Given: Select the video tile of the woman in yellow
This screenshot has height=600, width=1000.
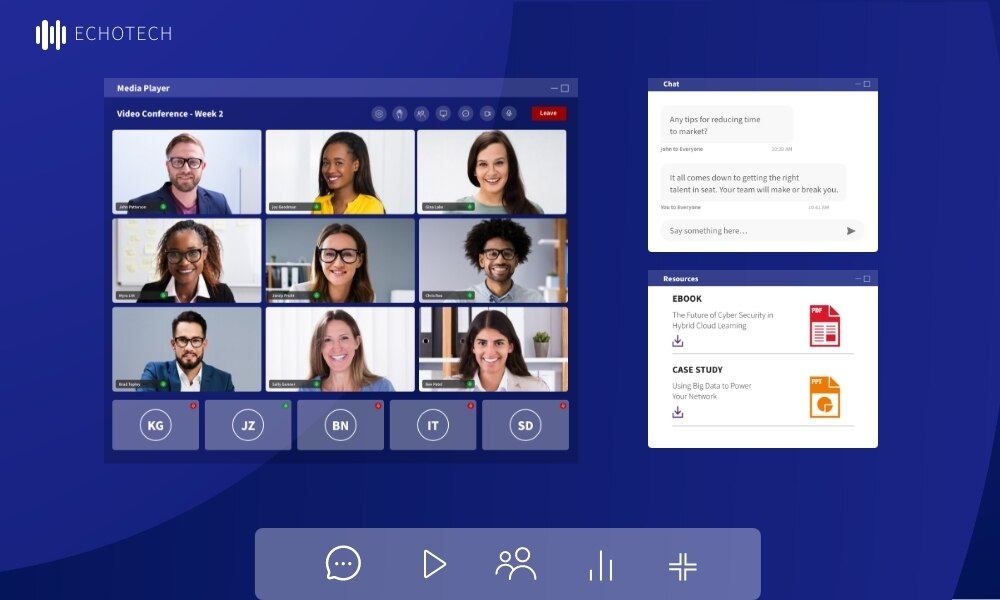Looking at the screenshot, I should coord(340,172).
